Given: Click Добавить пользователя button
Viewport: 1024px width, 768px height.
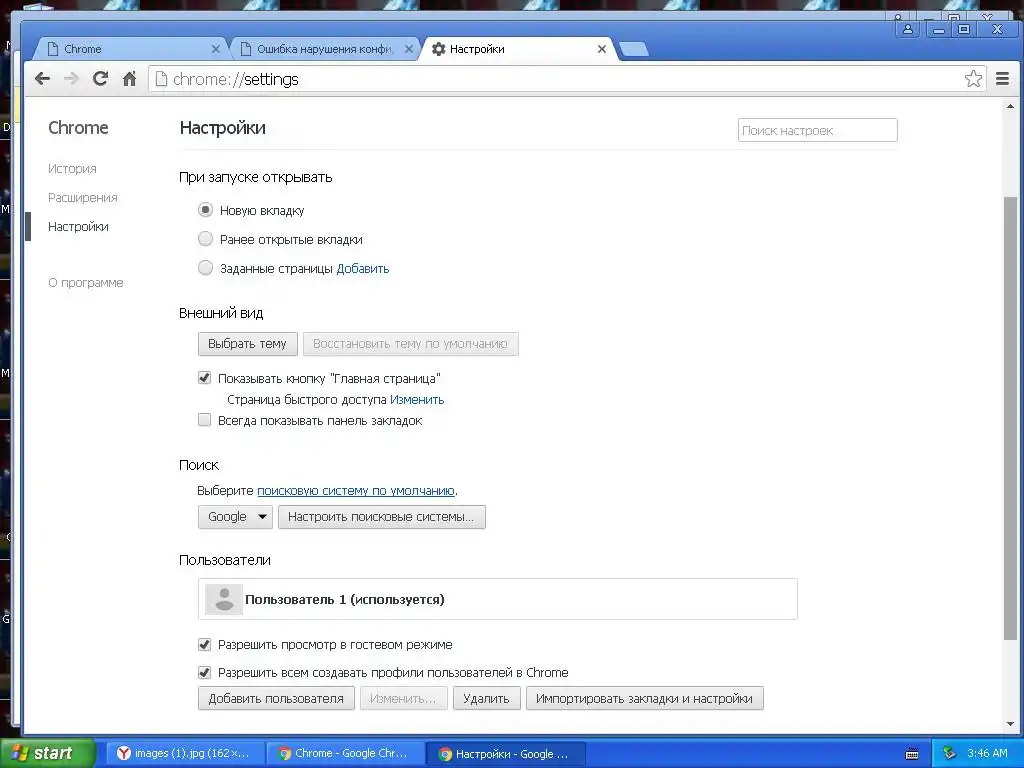Looking at the screenshot, I should [276, 698].
